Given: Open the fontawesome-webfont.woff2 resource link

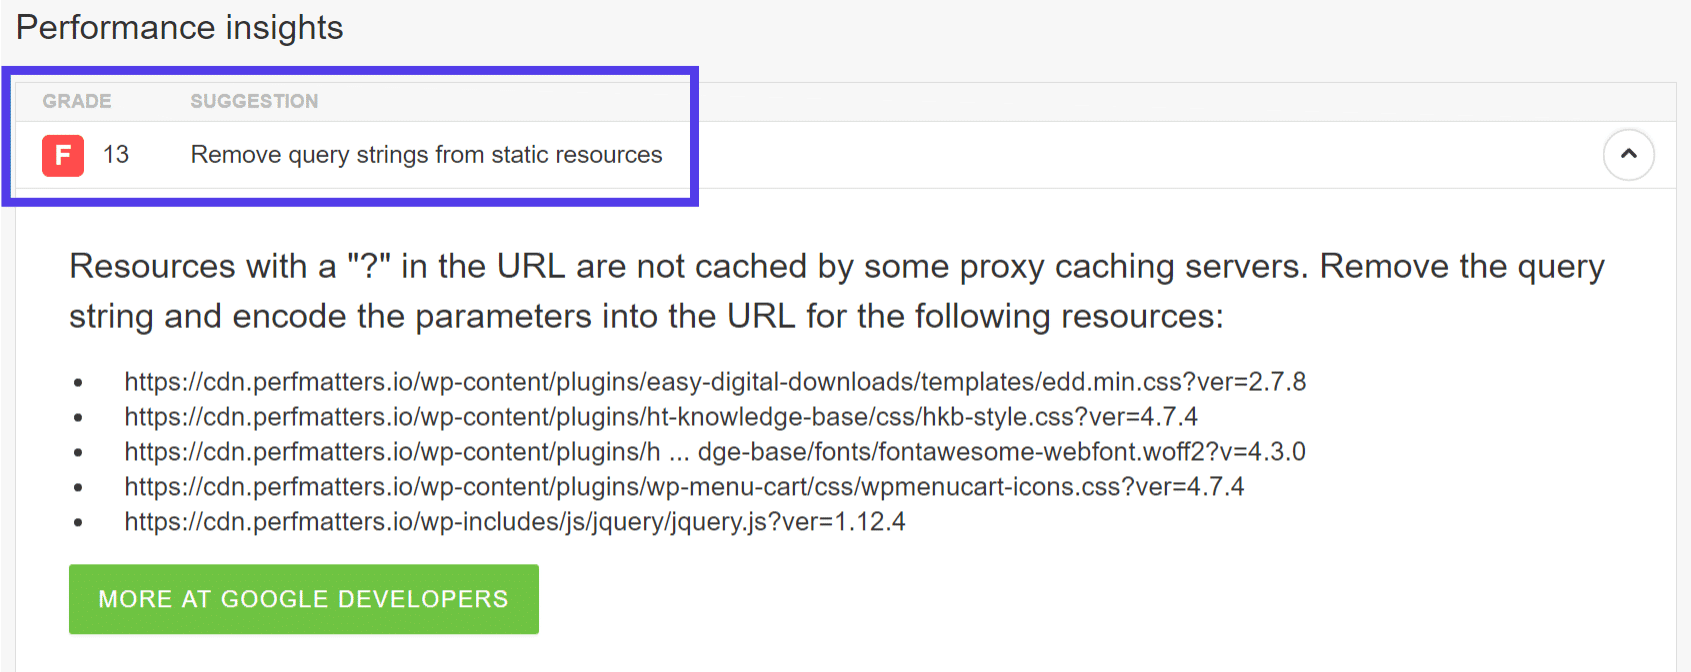Looking at the screenshot, I should (714, 452).
